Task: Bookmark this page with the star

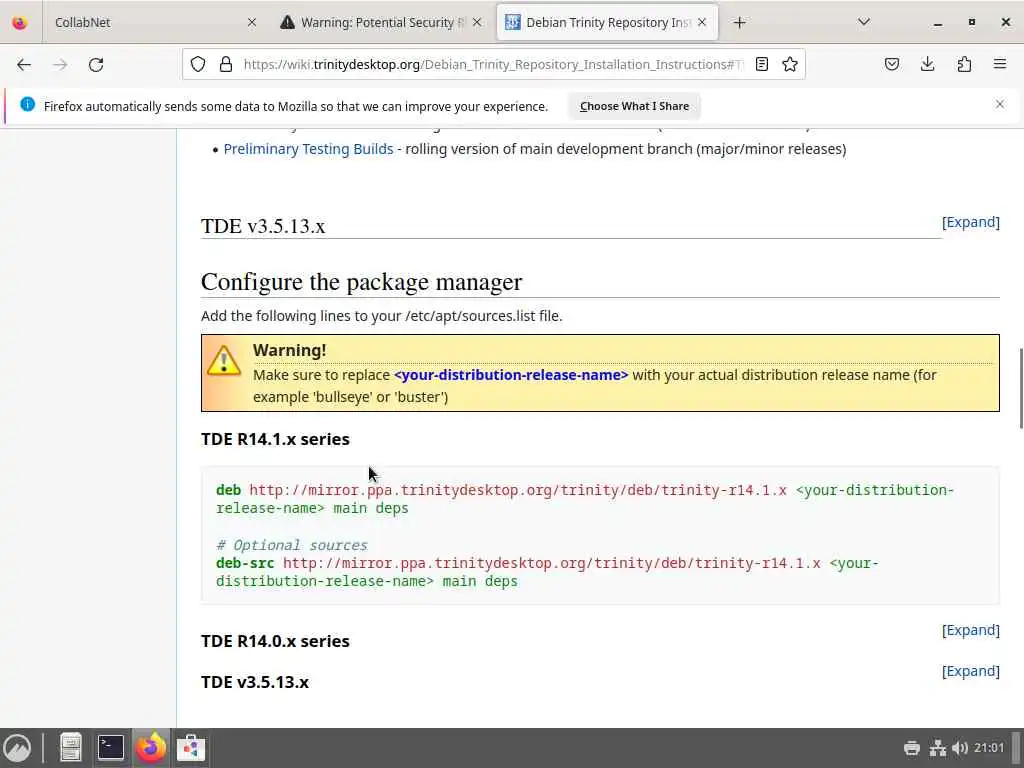Action: click(790, 64)
